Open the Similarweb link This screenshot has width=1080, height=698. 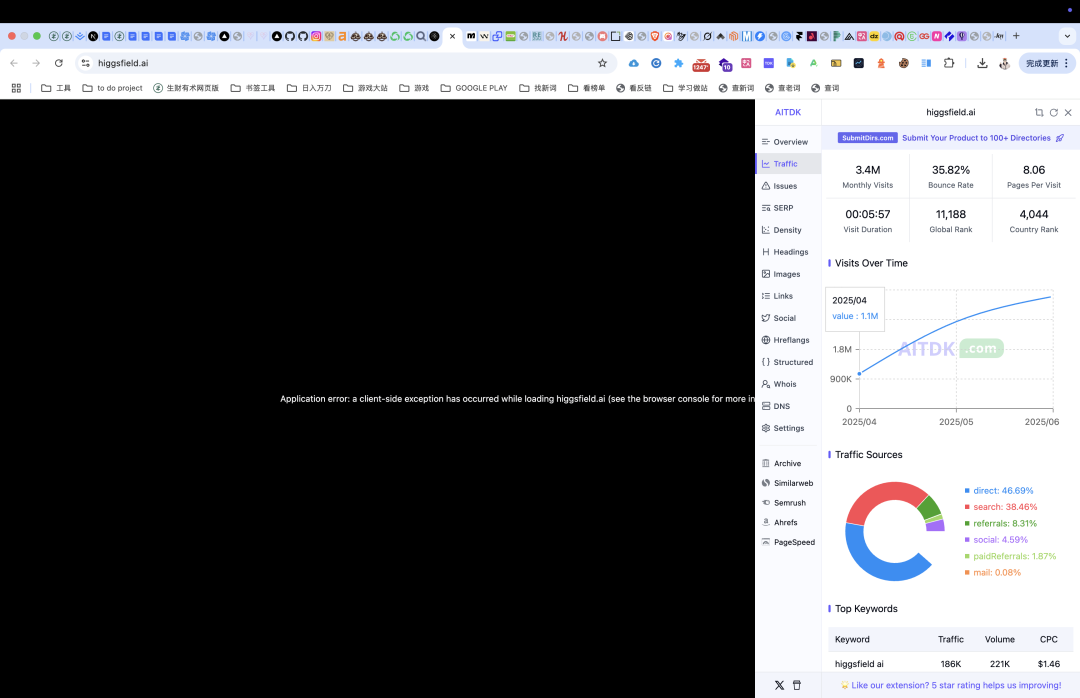pyautogui.click(x=787, y=484)
